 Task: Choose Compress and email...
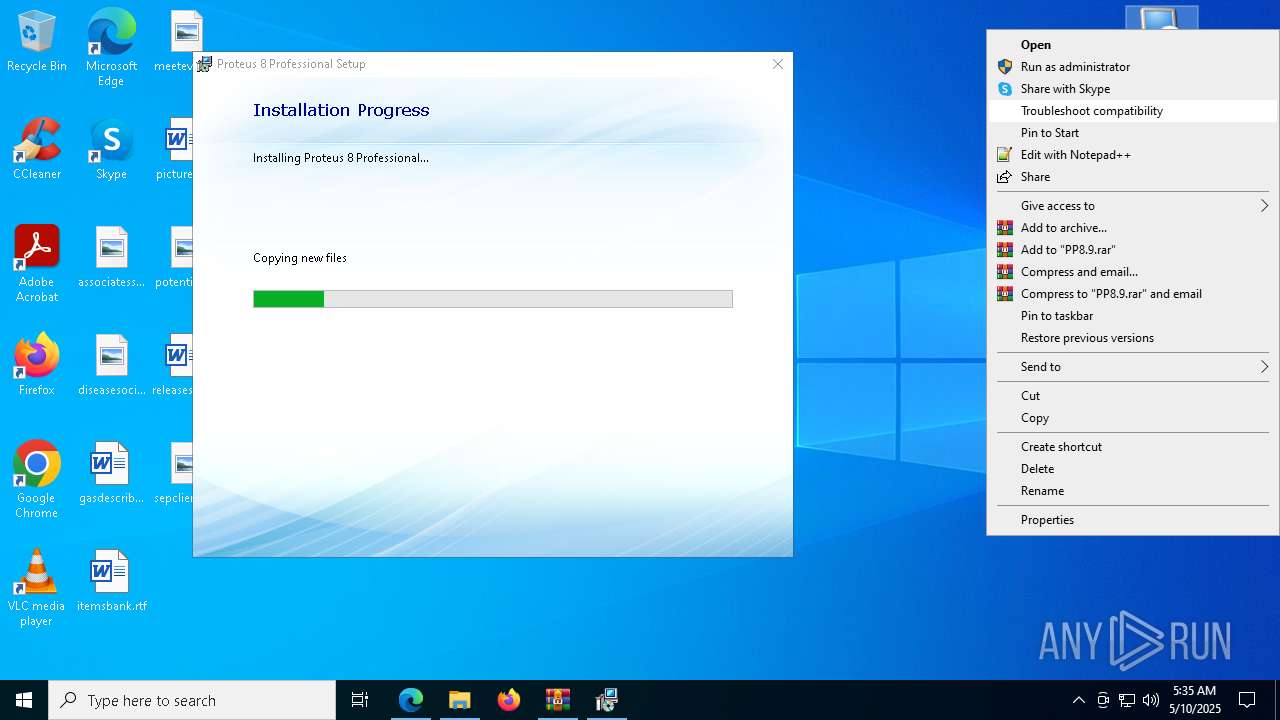[x=1132, y=272]
